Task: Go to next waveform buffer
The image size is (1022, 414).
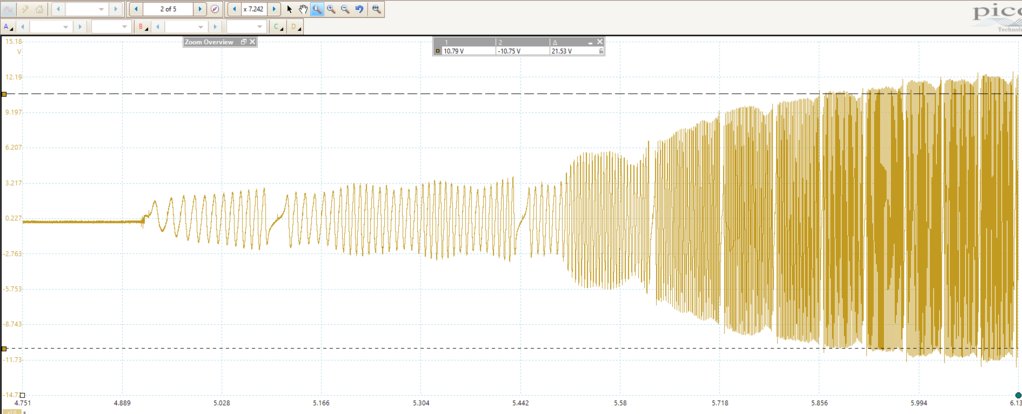Action: [x=200, y=9]
